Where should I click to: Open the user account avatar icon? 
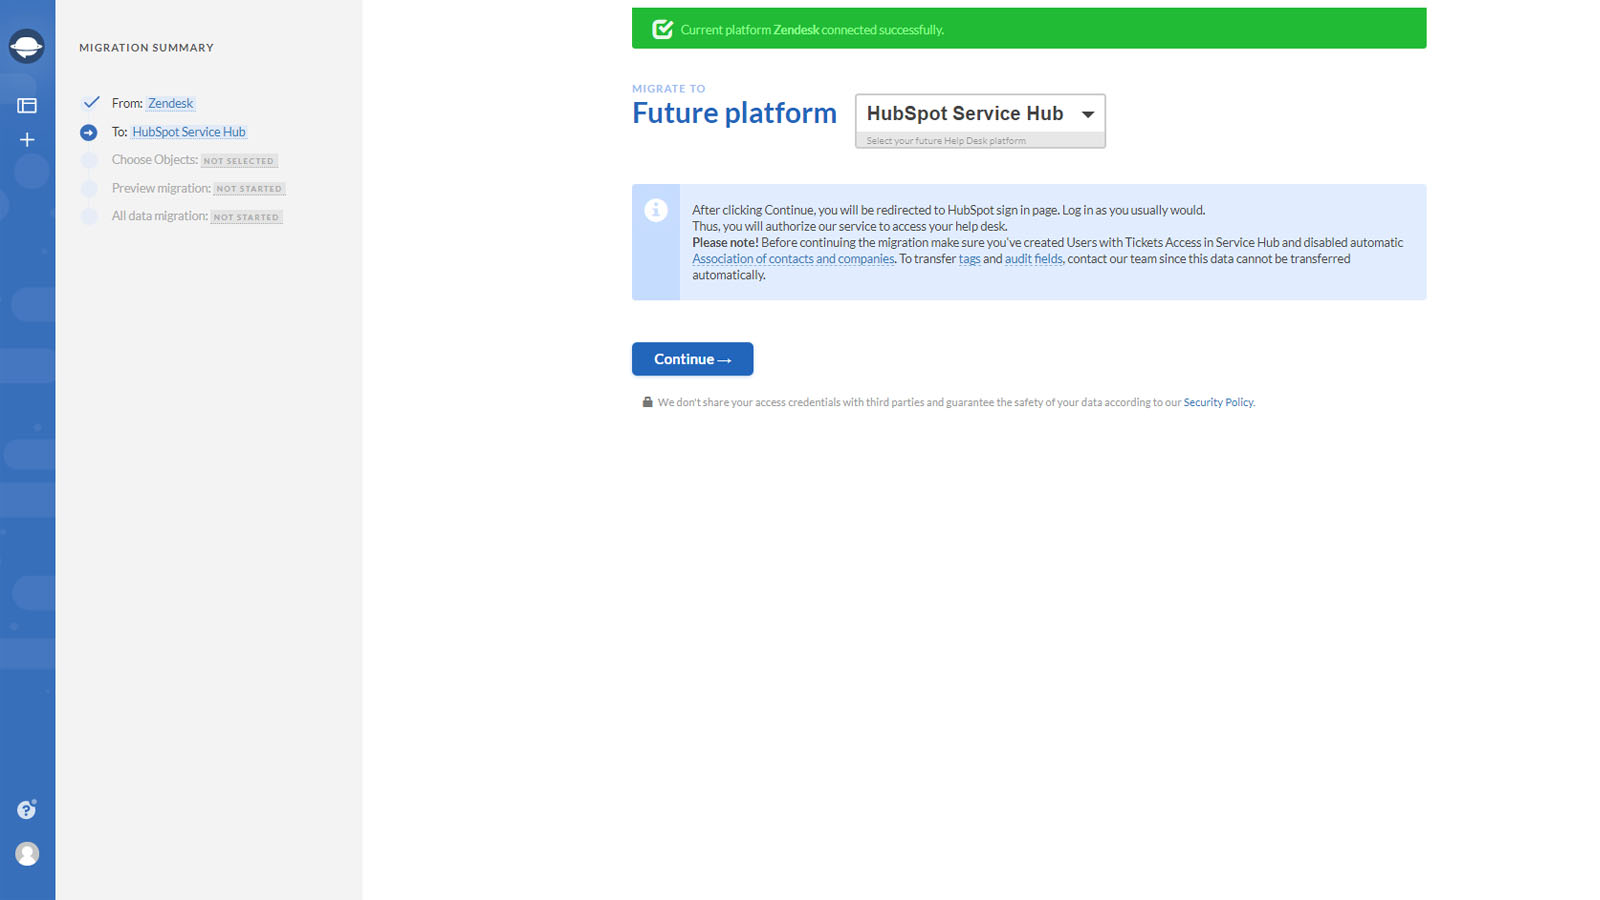pyautogui.click(x=27, y=854)
